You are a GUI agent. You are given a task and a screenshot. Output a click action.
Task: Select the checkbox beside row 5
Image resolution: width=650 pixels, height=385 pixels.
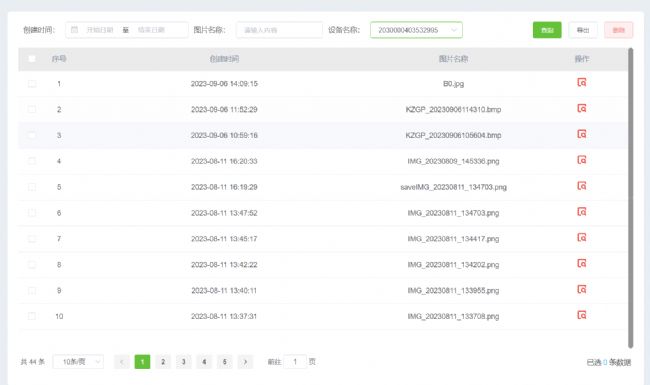(x=32, y=187)
